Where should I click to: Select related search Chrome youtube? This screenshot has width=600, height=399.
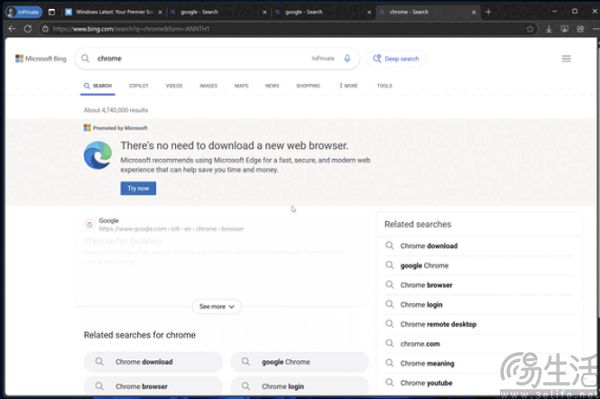point(426,383)
